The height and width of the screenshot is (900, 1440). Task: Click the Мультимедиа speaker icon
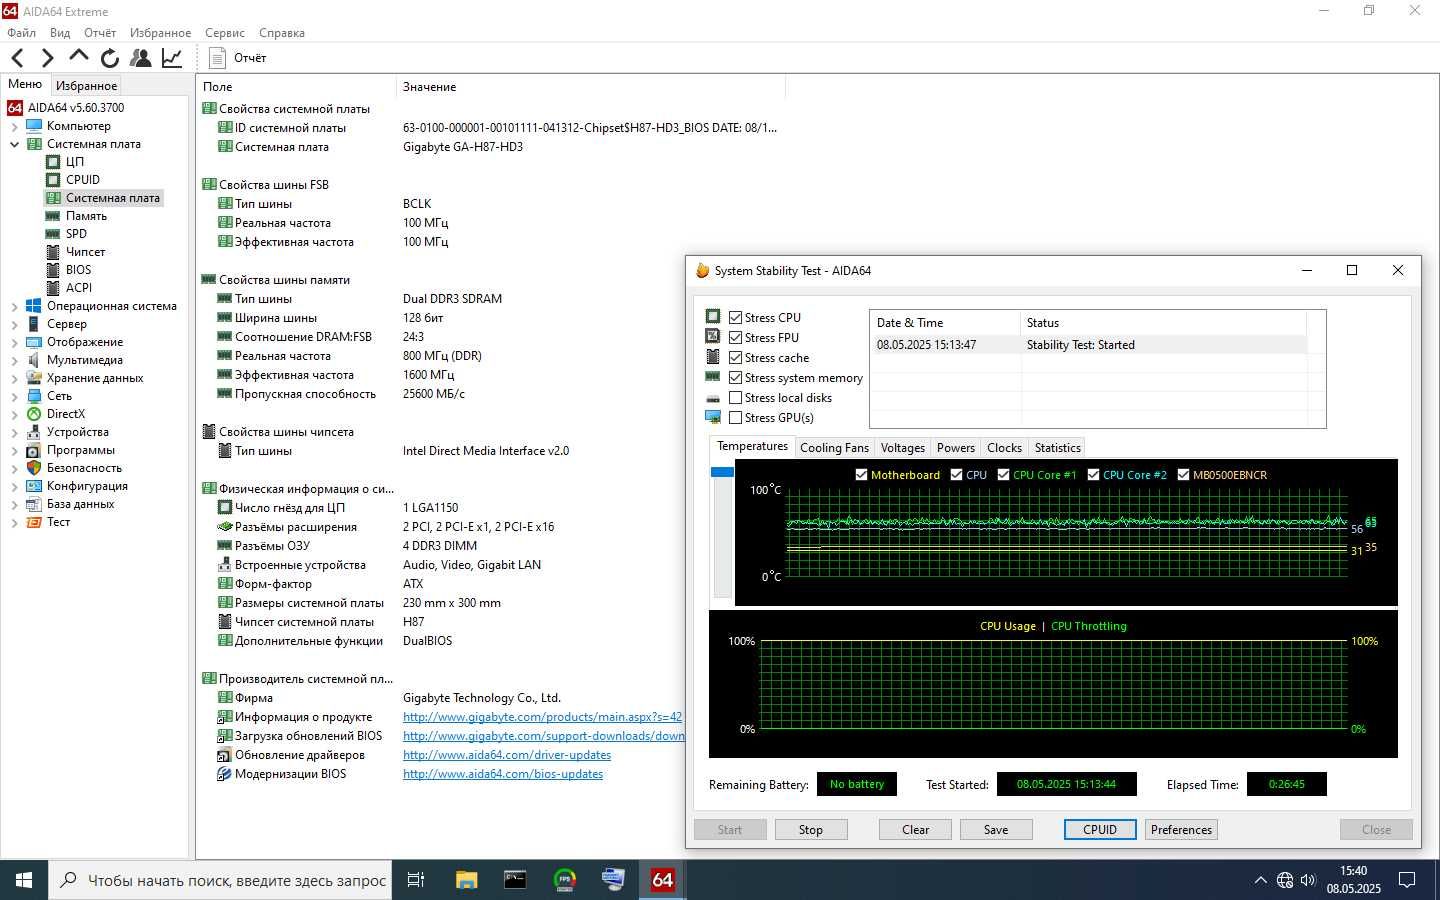pyautogui.click(x=34, y=360)
